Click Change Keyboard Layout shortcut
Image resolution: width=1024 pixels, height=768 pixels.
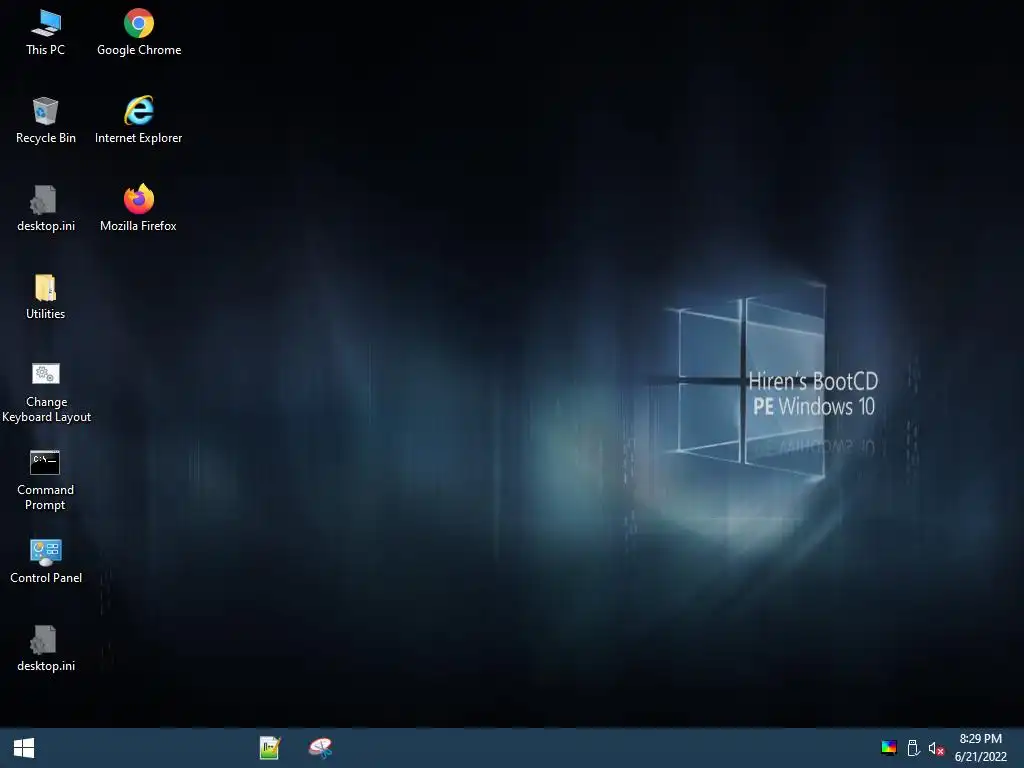click(x=46, y=393)
